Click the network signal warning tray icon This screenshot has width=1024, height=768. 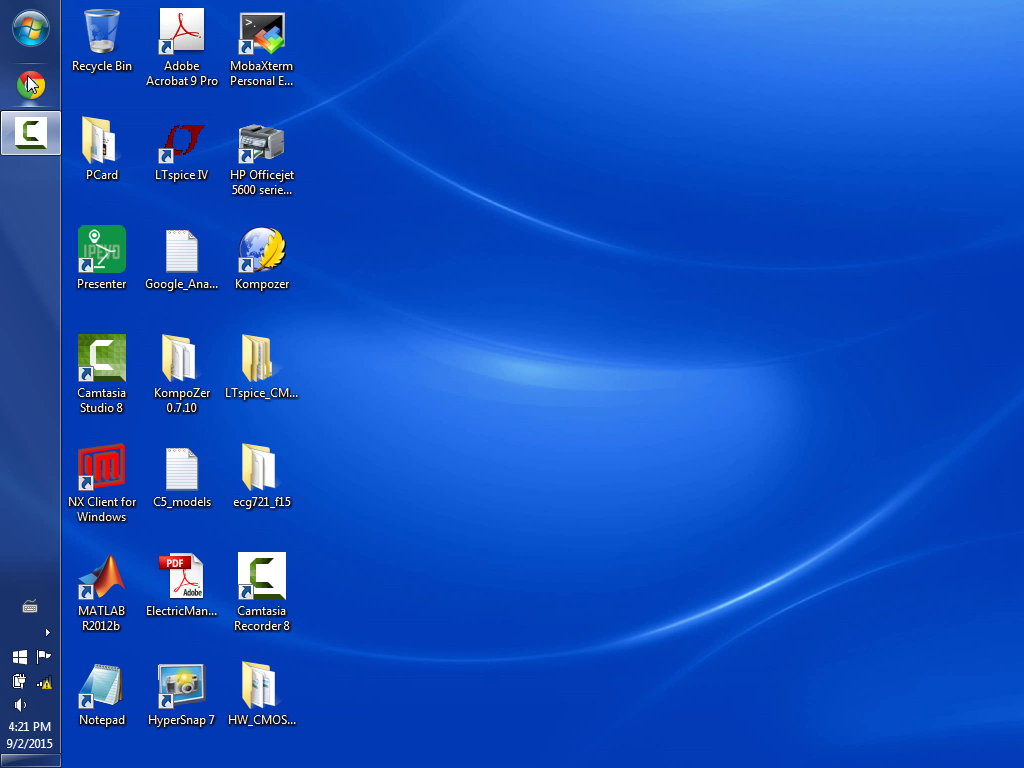pyautogui.click(x=44, y=682)
